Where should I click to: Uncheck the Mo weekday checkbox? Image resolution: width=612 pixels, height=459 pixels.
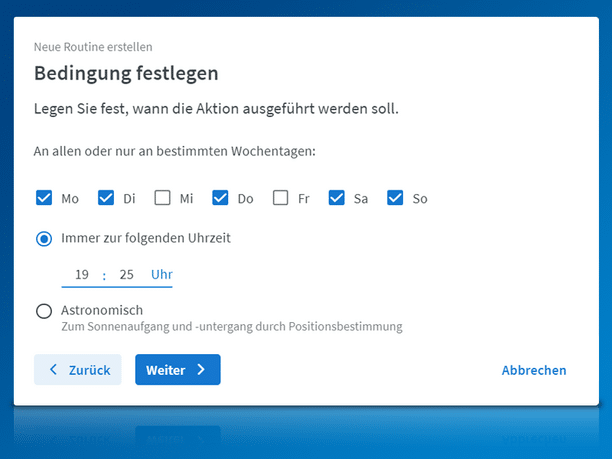(44, 198)
